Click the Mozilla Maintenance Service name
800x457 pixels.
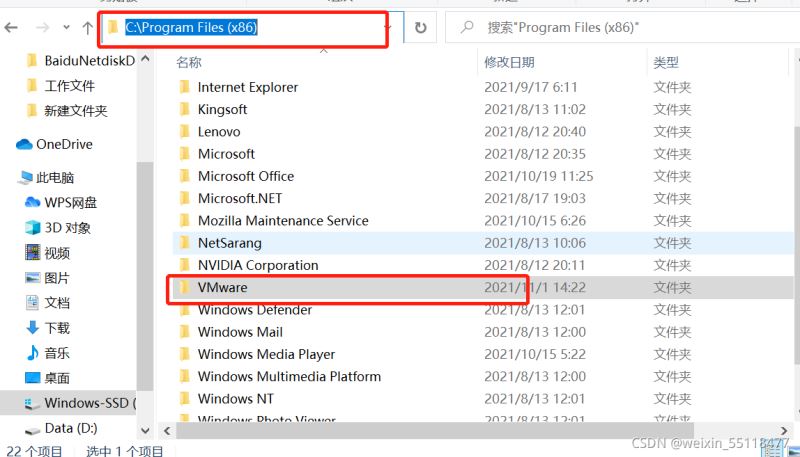tap(283, 221)
